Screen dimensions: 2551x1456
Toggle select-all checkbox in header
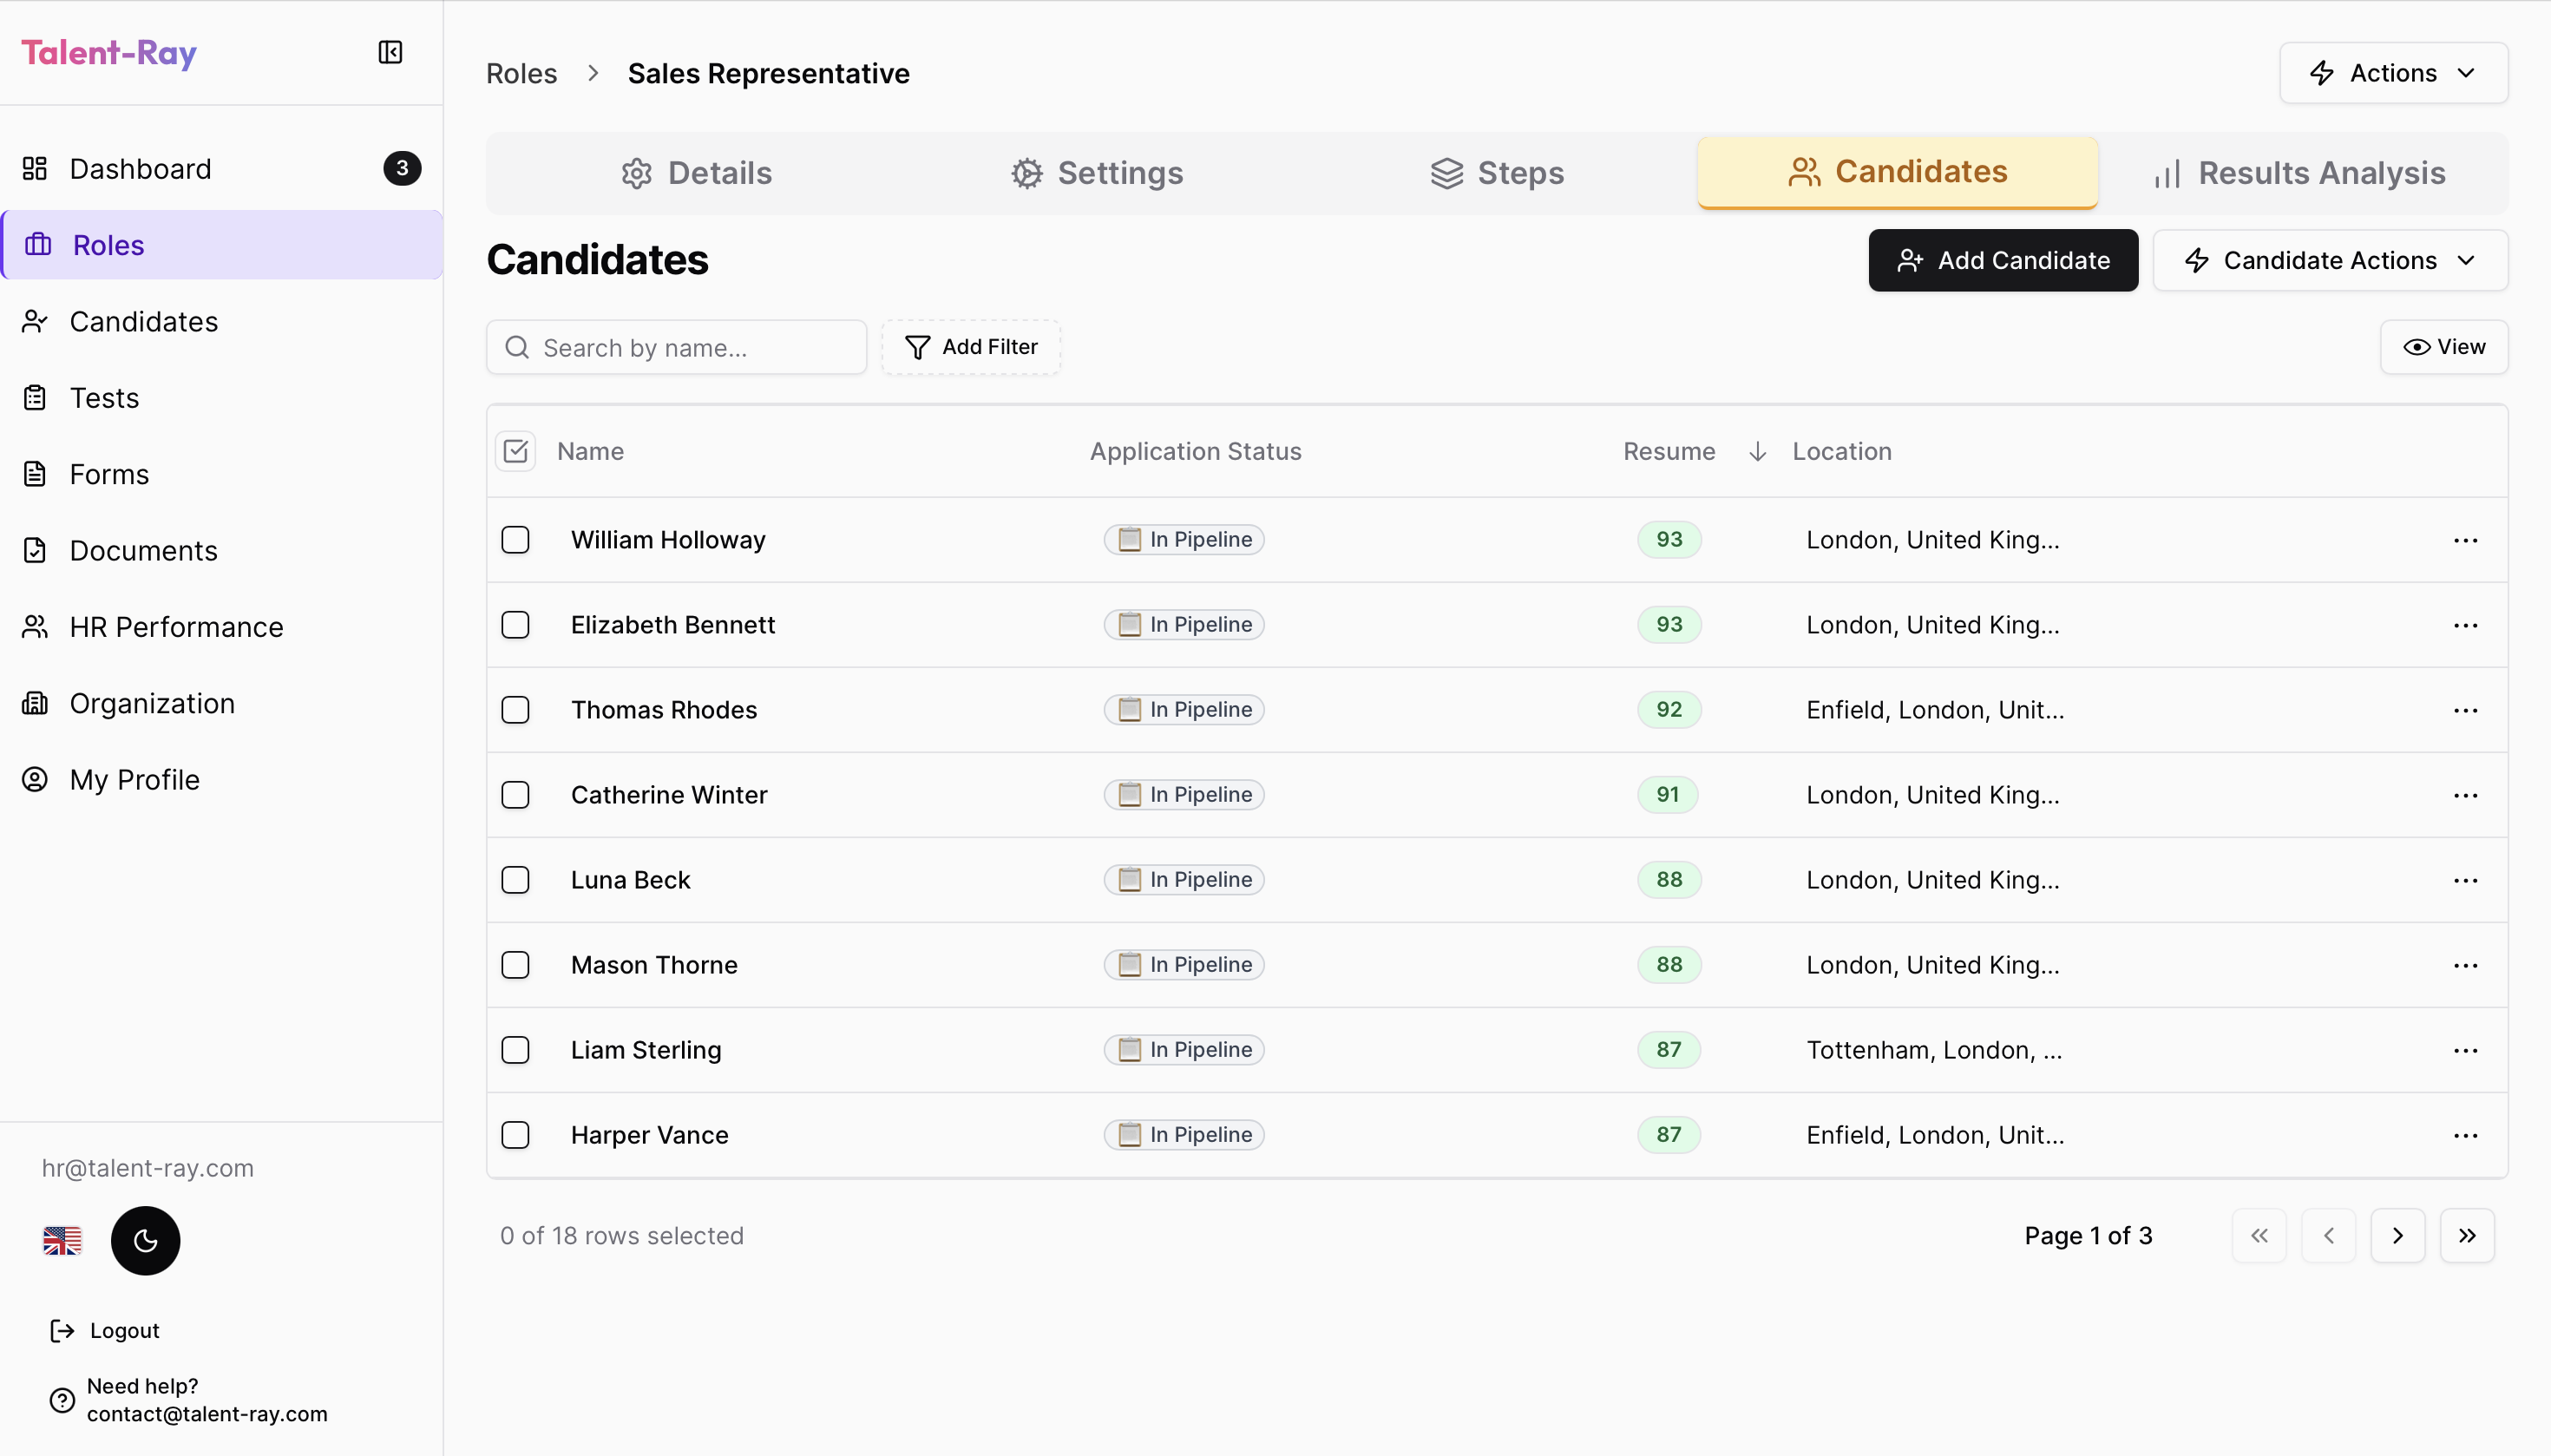(515, 452)
